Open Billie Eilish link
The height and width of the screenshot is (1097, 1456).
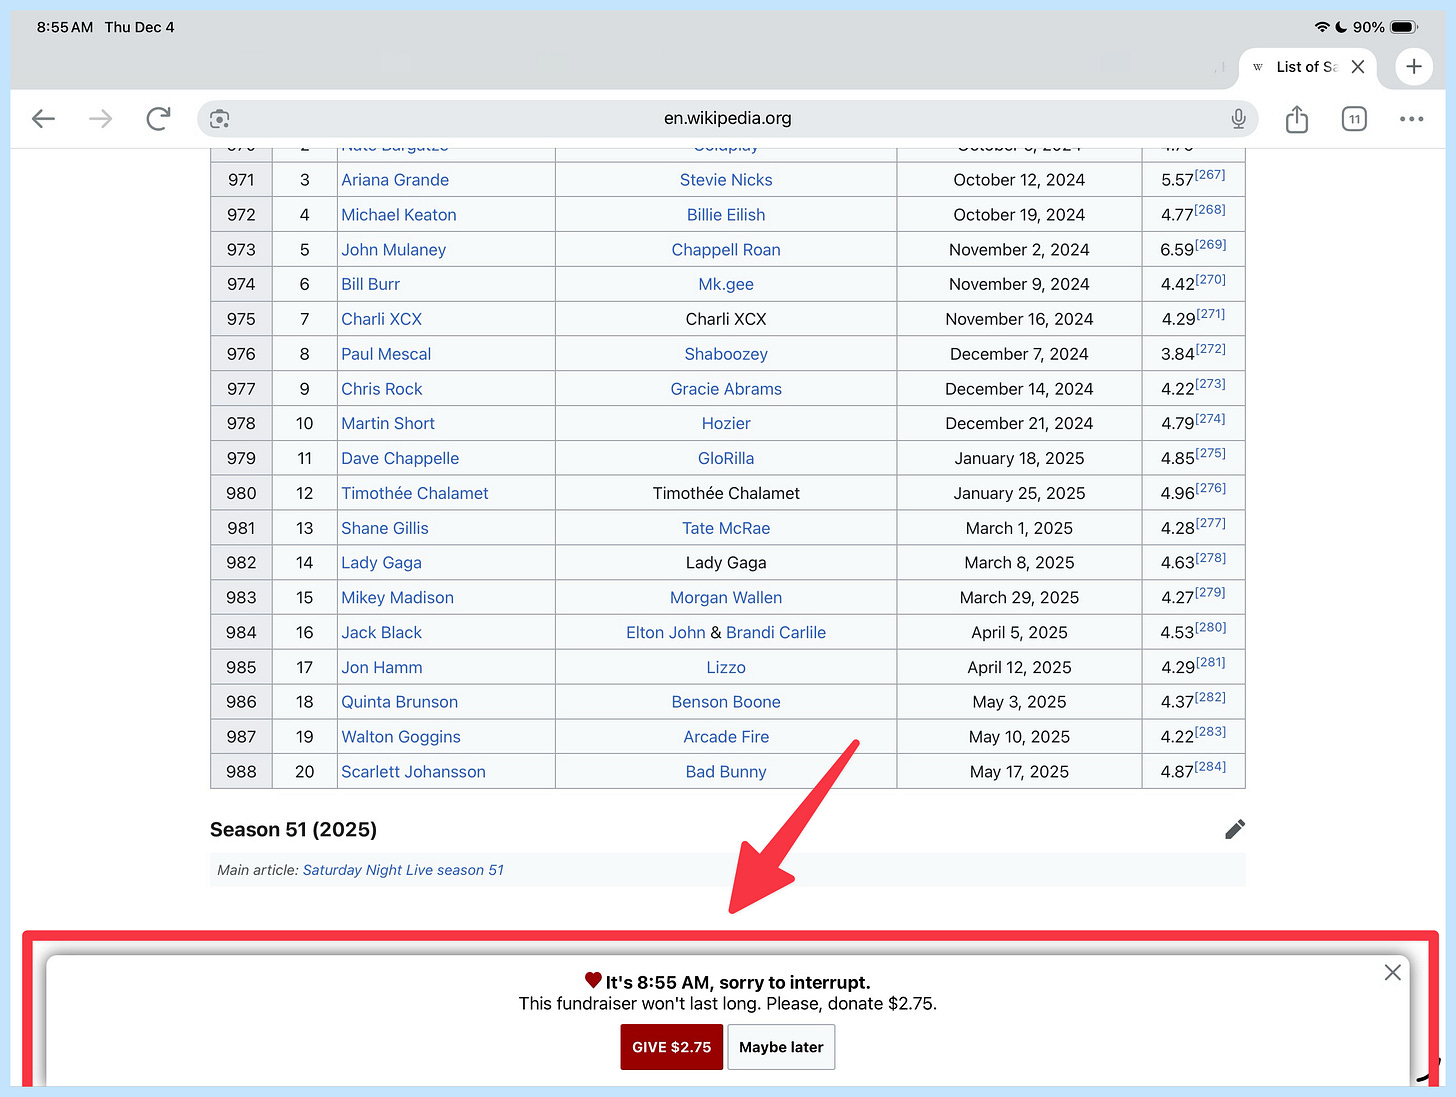tap(726, 215)
